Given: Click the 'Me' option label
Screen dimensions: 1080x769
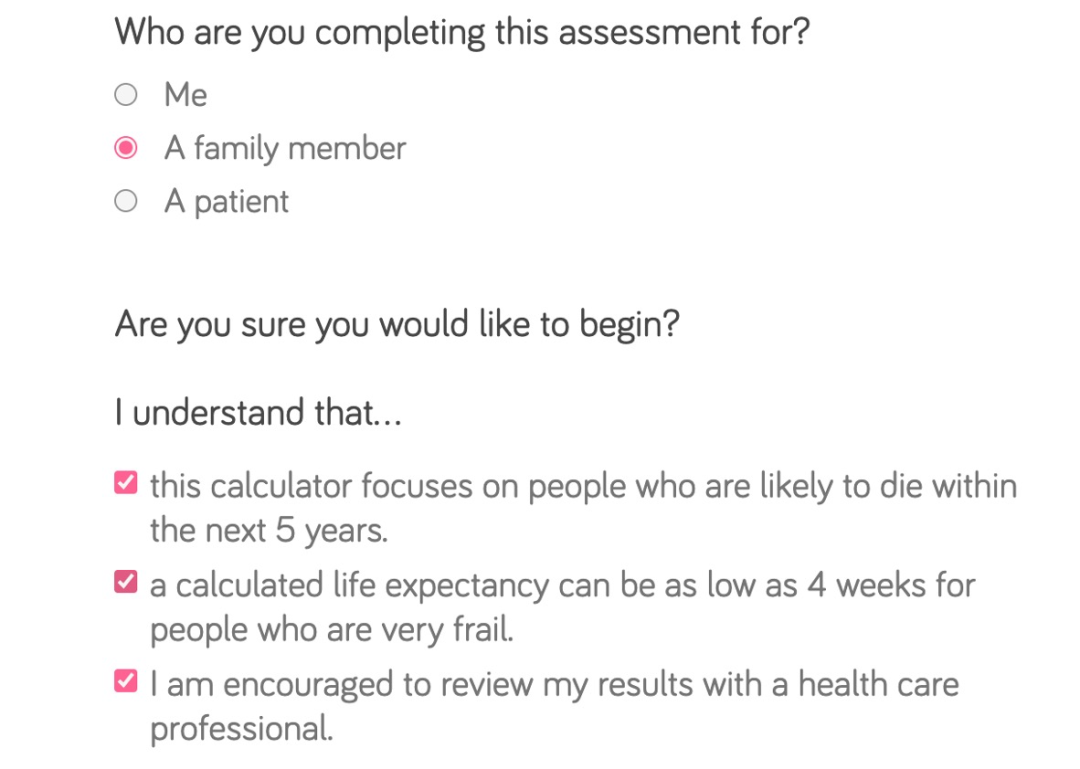Looking at the screenshot, I should [186, 95].
